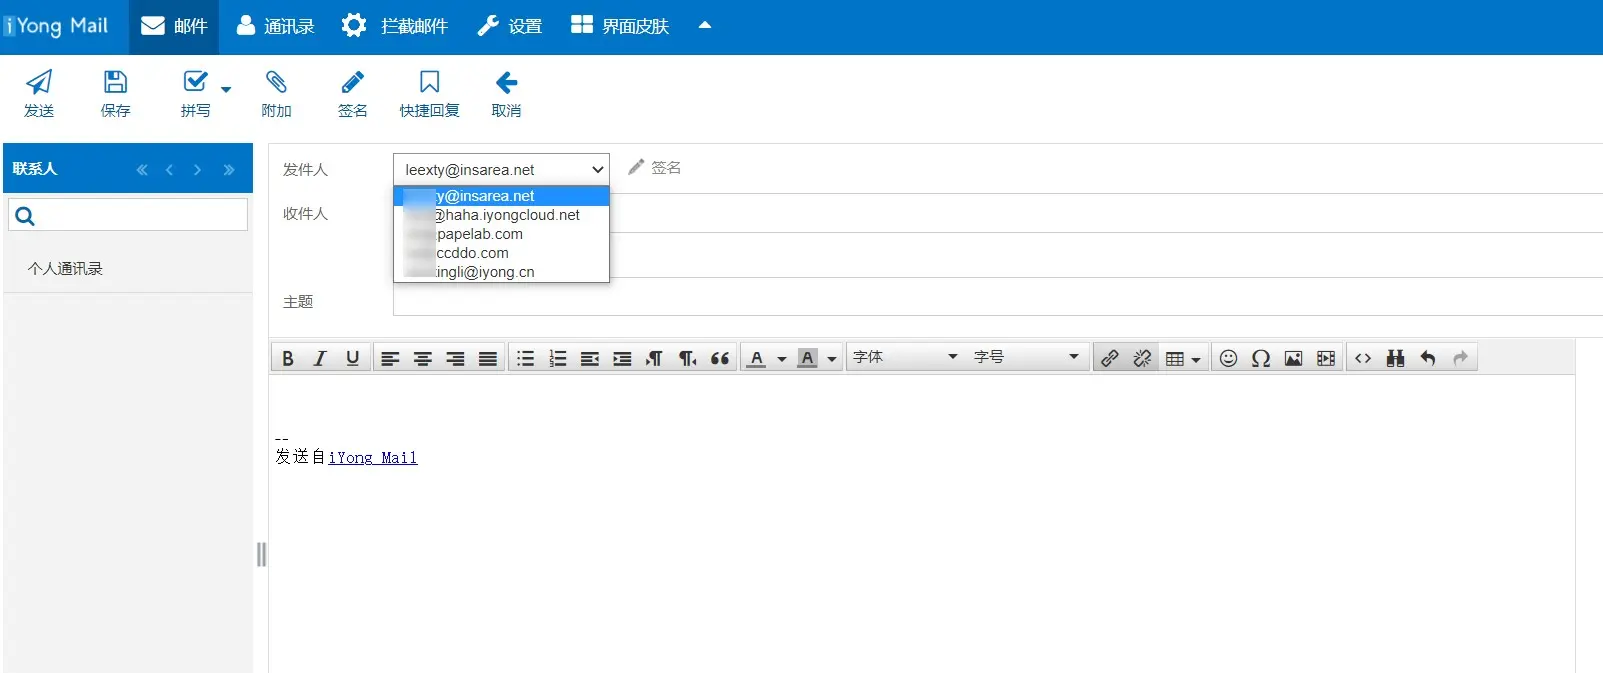Open quick reply (快捷回复) bookmark icon

pyautogui.click(x=429, y=83)
